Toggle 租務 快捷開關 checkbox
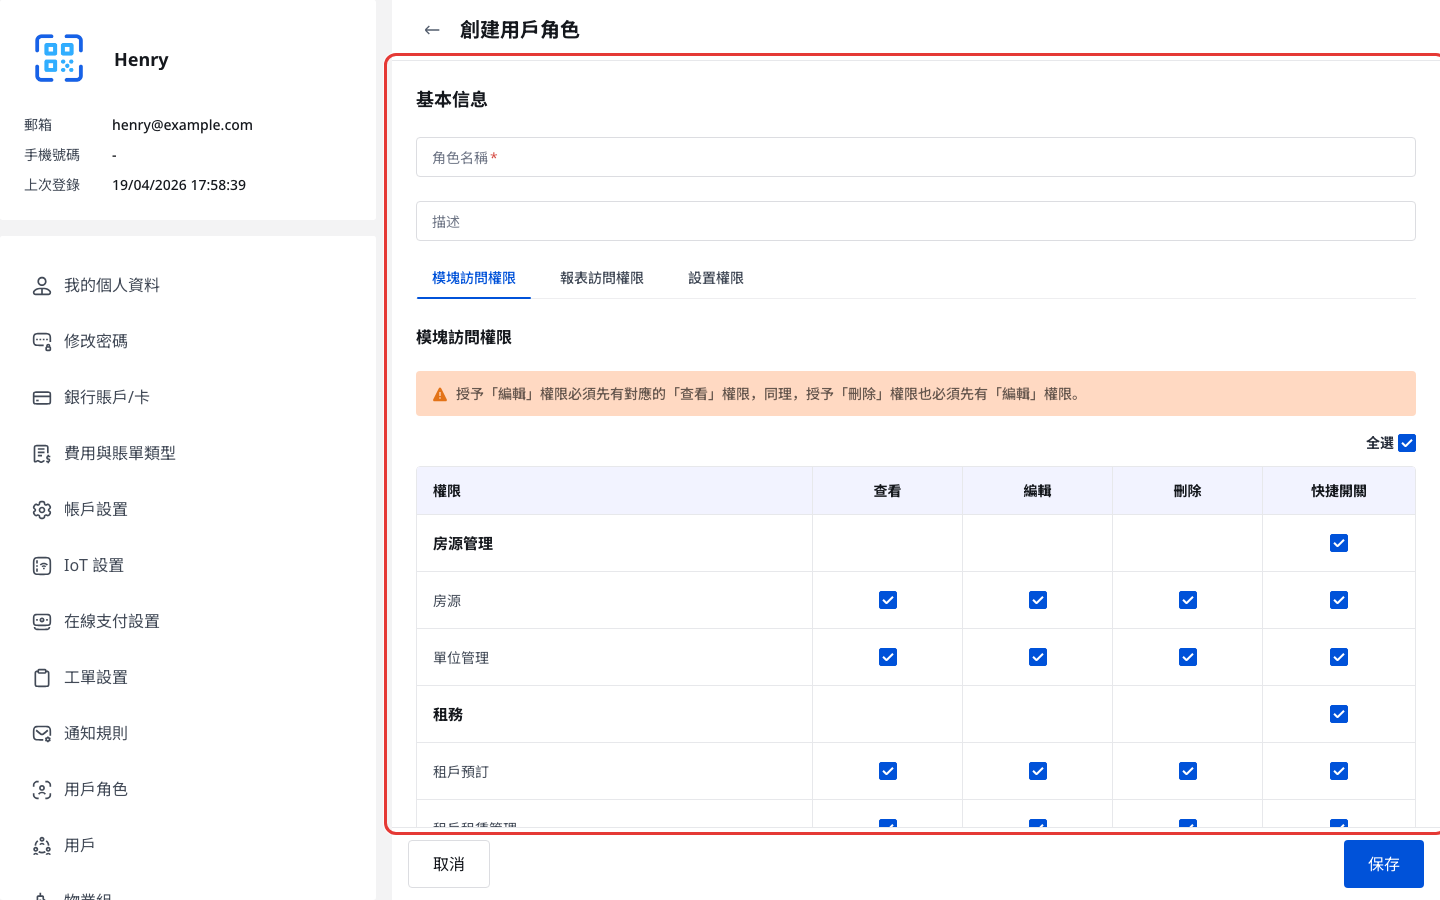The width and height of the screenshot is (1440, 900). tap(1339, 714)
